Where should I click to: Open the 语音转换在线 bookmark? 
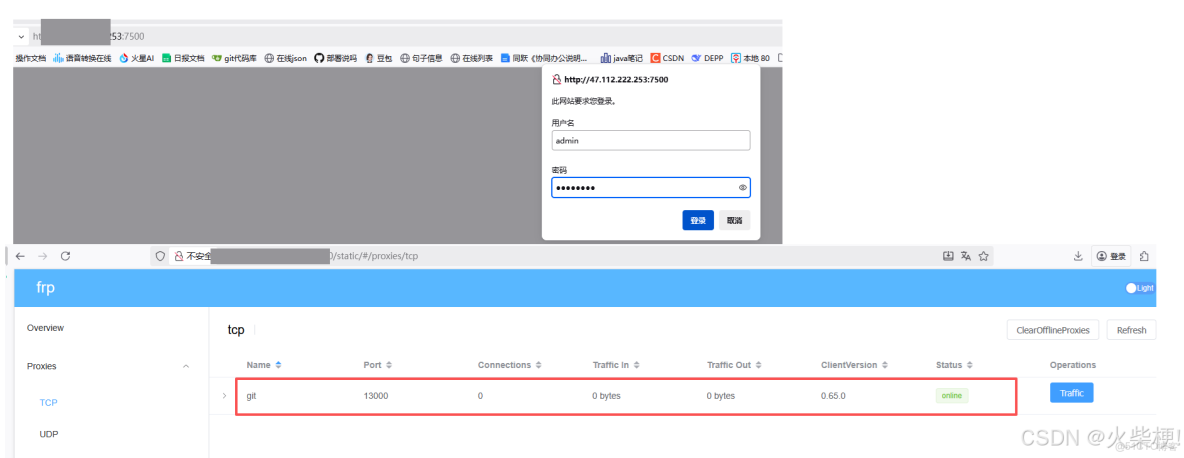tap(82, 57)
